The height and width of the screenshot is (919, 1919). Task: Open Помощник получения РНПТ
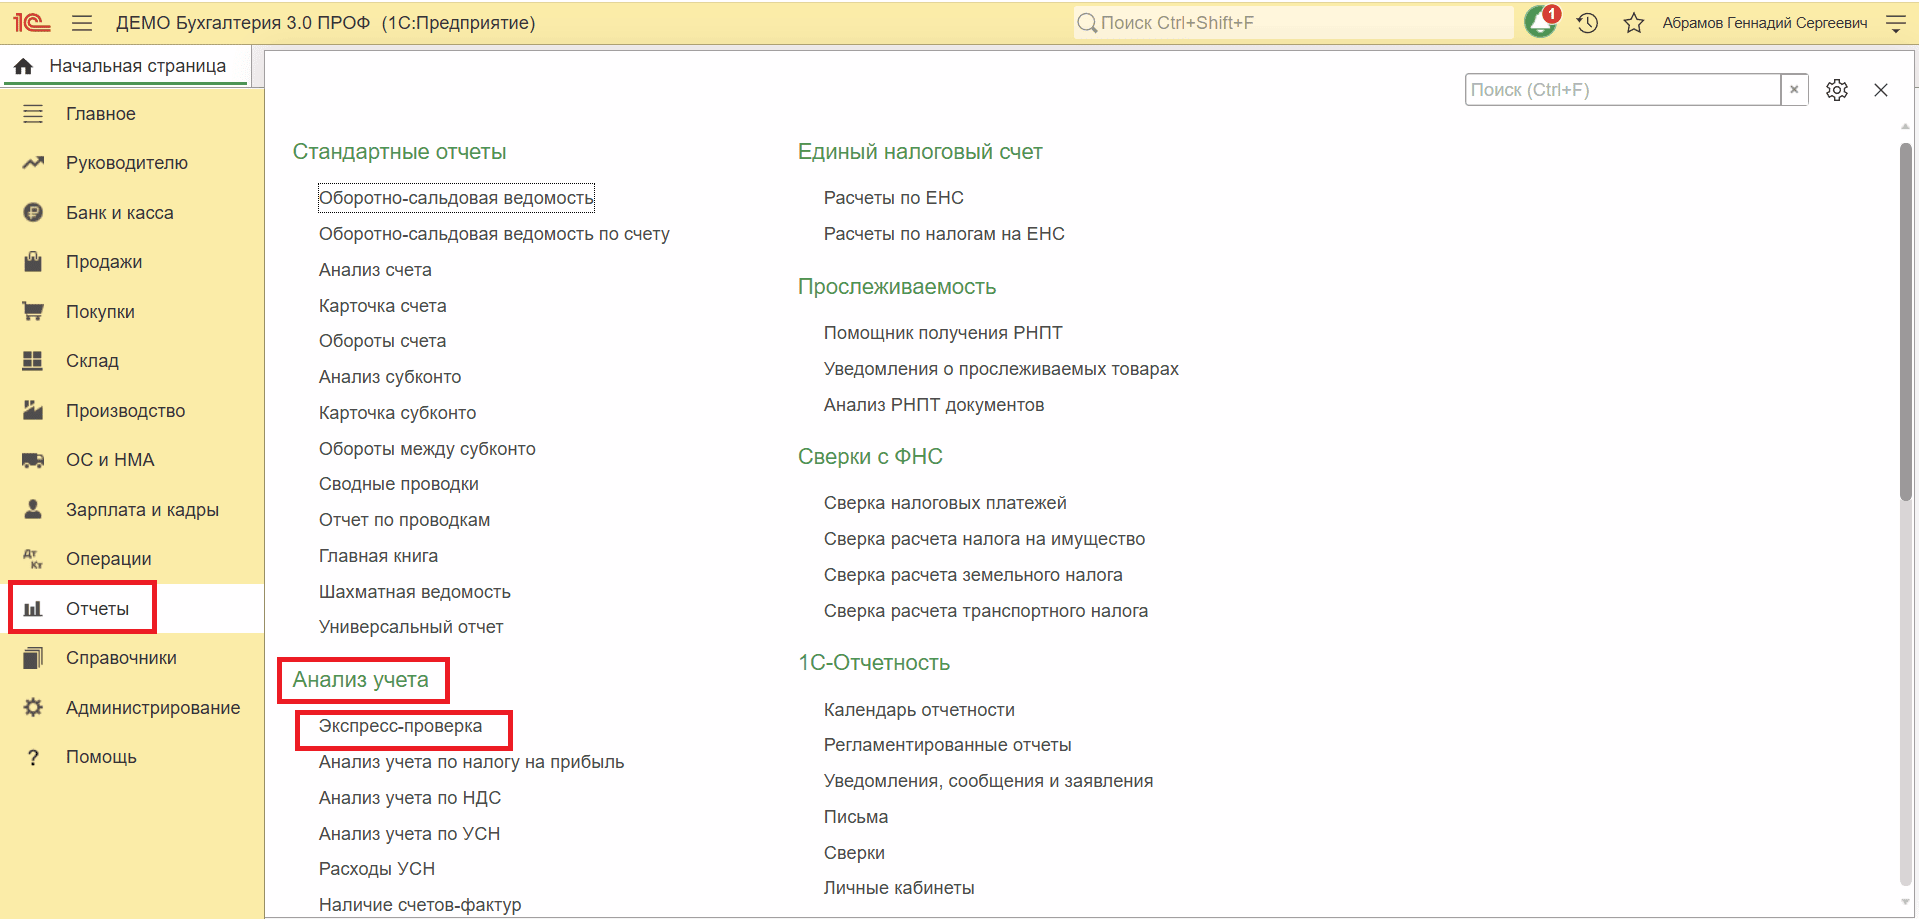pos(943,333)
